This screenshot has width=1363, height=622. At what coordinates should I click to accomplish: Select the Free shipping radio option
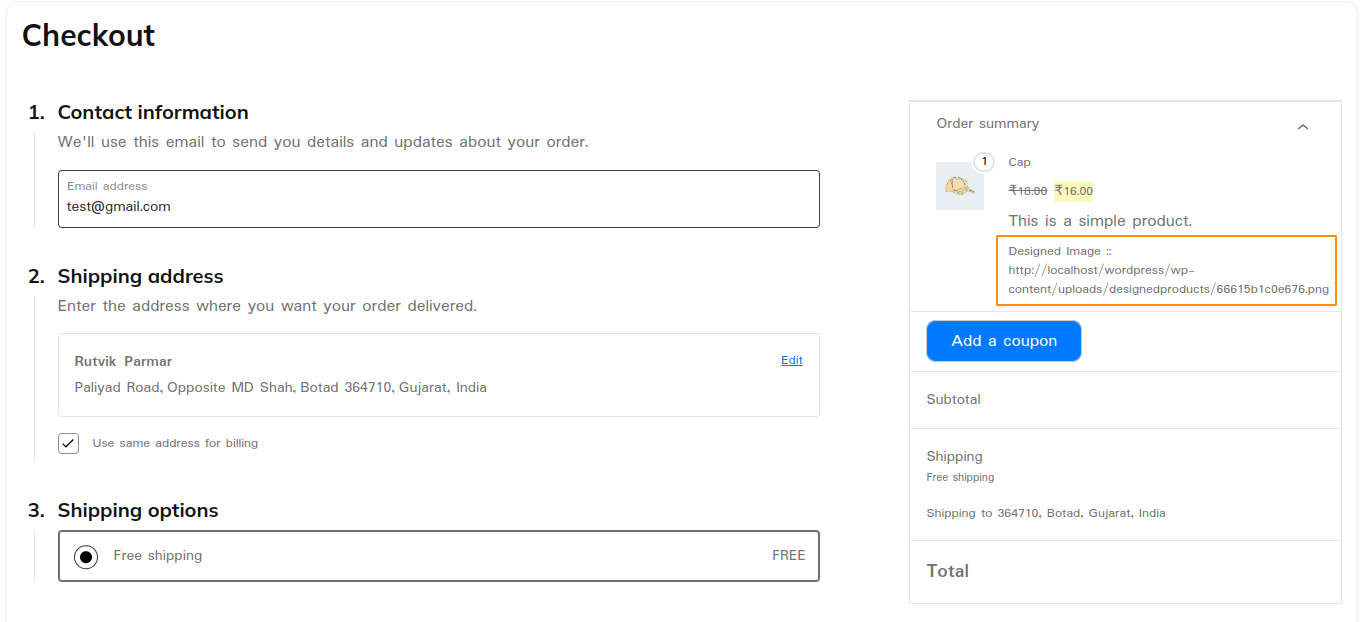(x=85, y=556)
